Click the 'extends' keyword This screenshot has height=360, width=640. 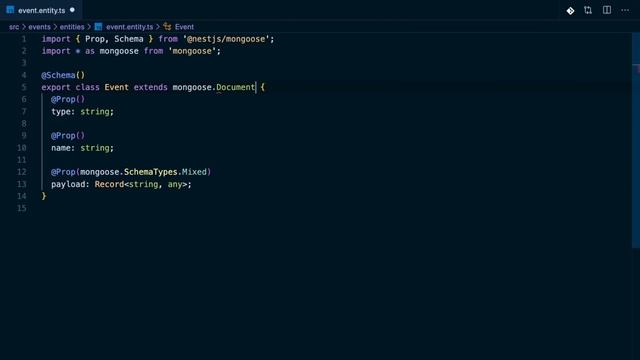(151, 87)
